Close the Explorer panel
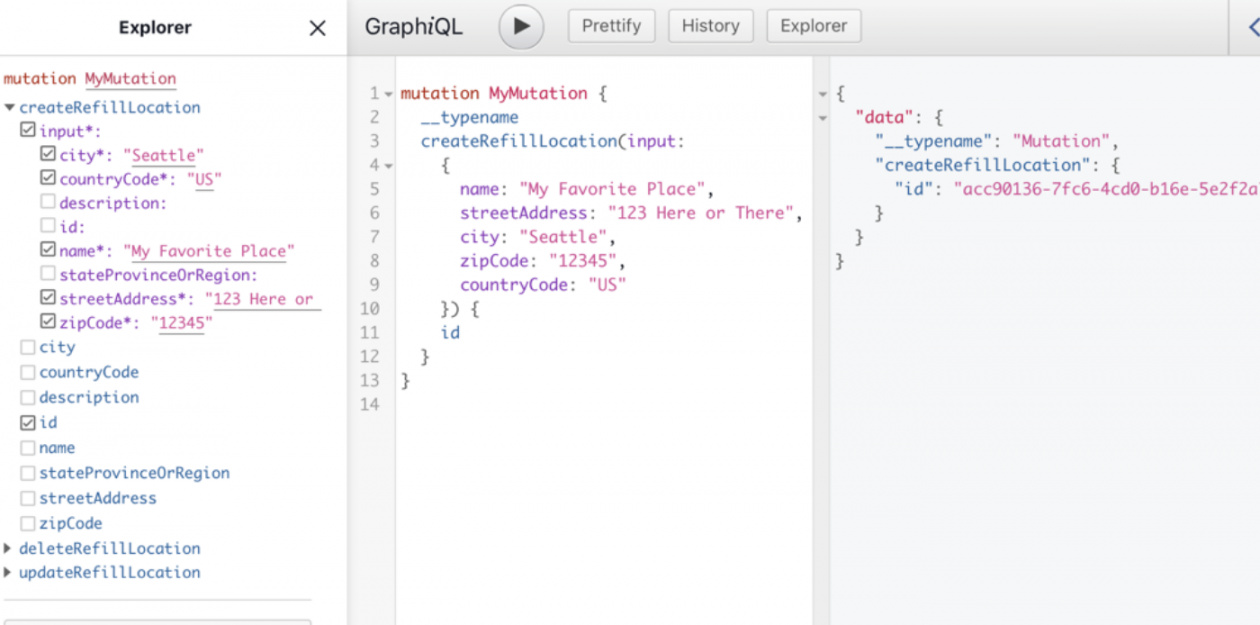This screenshot has height=625, width=1260. [x=317, y=28]
